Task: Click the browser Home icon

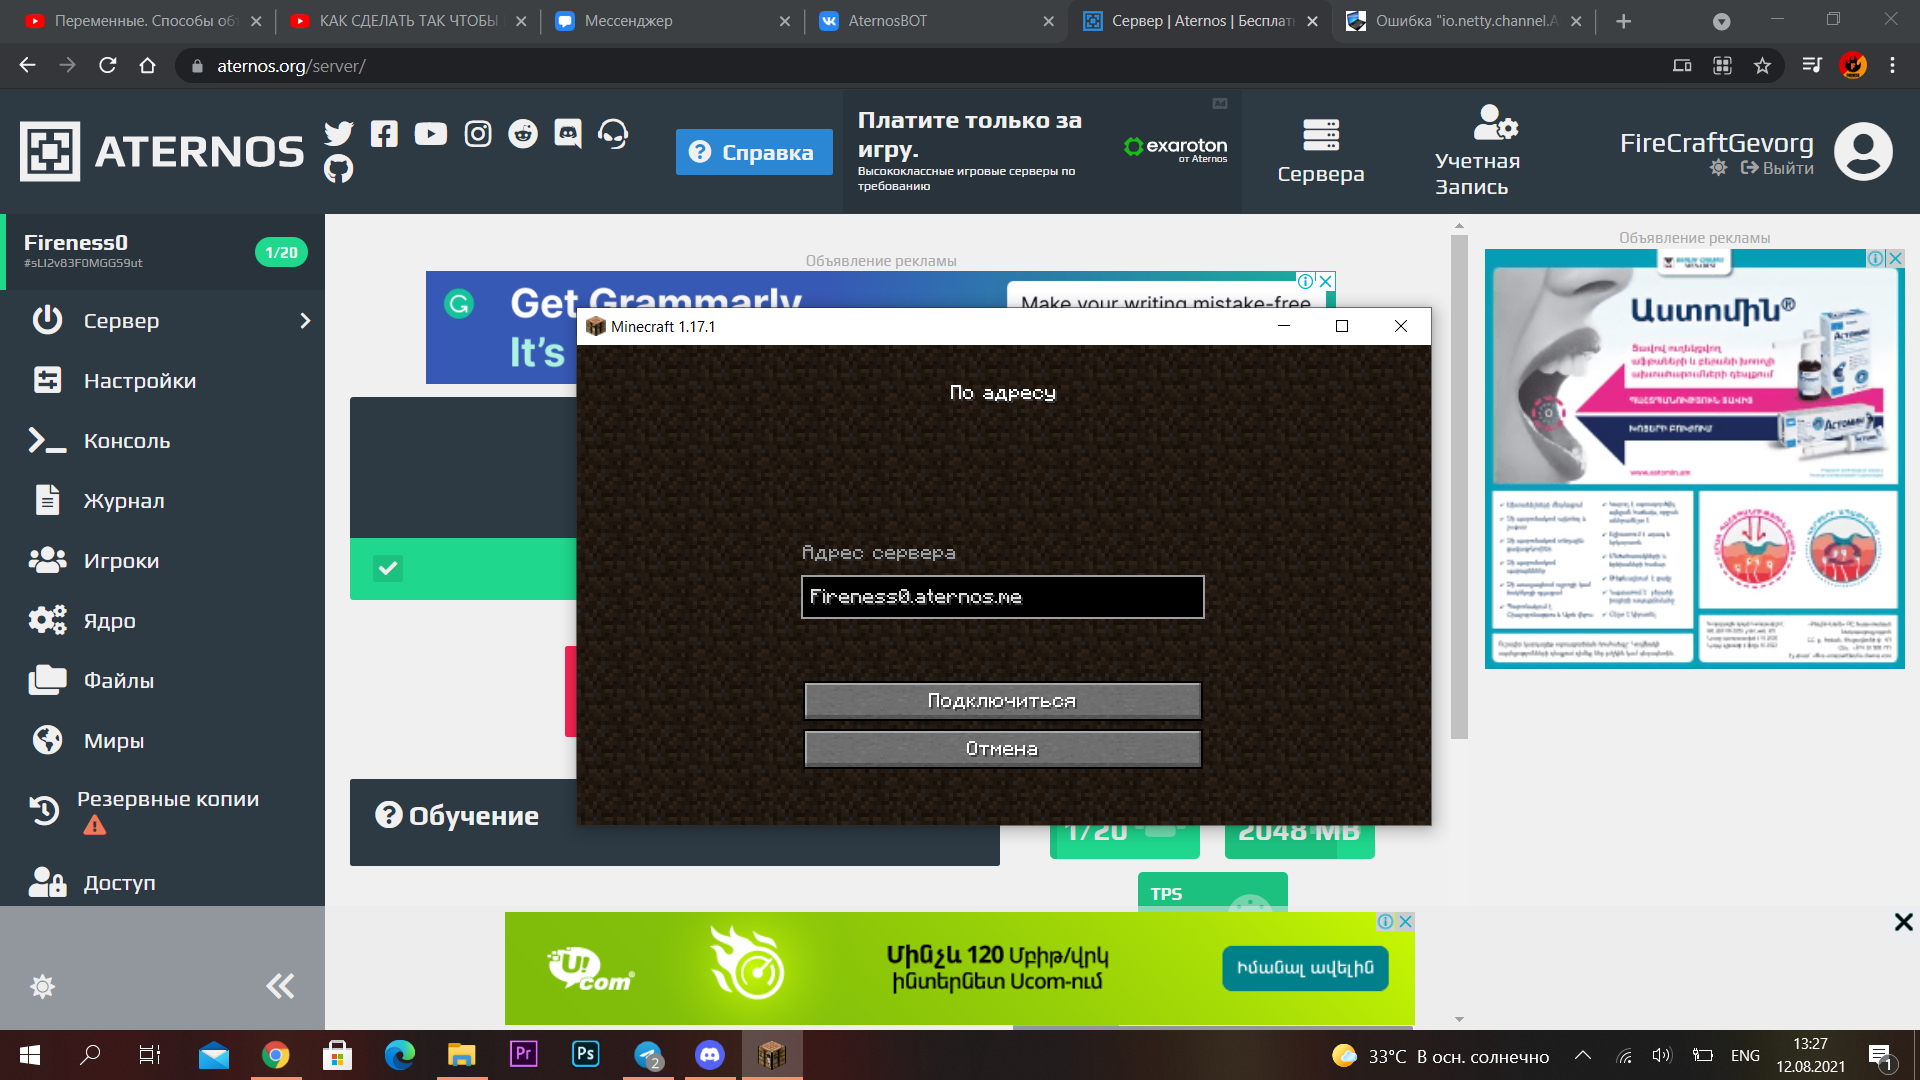Action: click(148, 65)
